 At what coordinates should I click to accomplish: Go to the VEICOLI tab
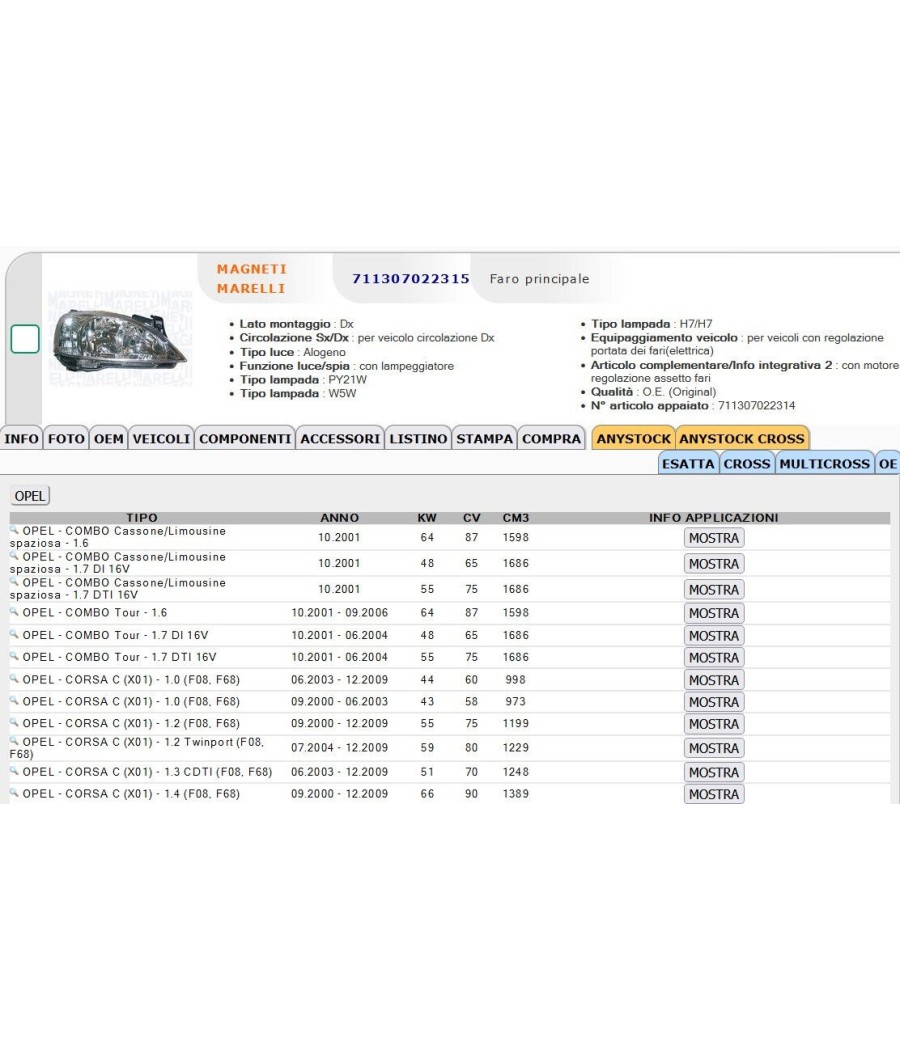pos(161,439)
